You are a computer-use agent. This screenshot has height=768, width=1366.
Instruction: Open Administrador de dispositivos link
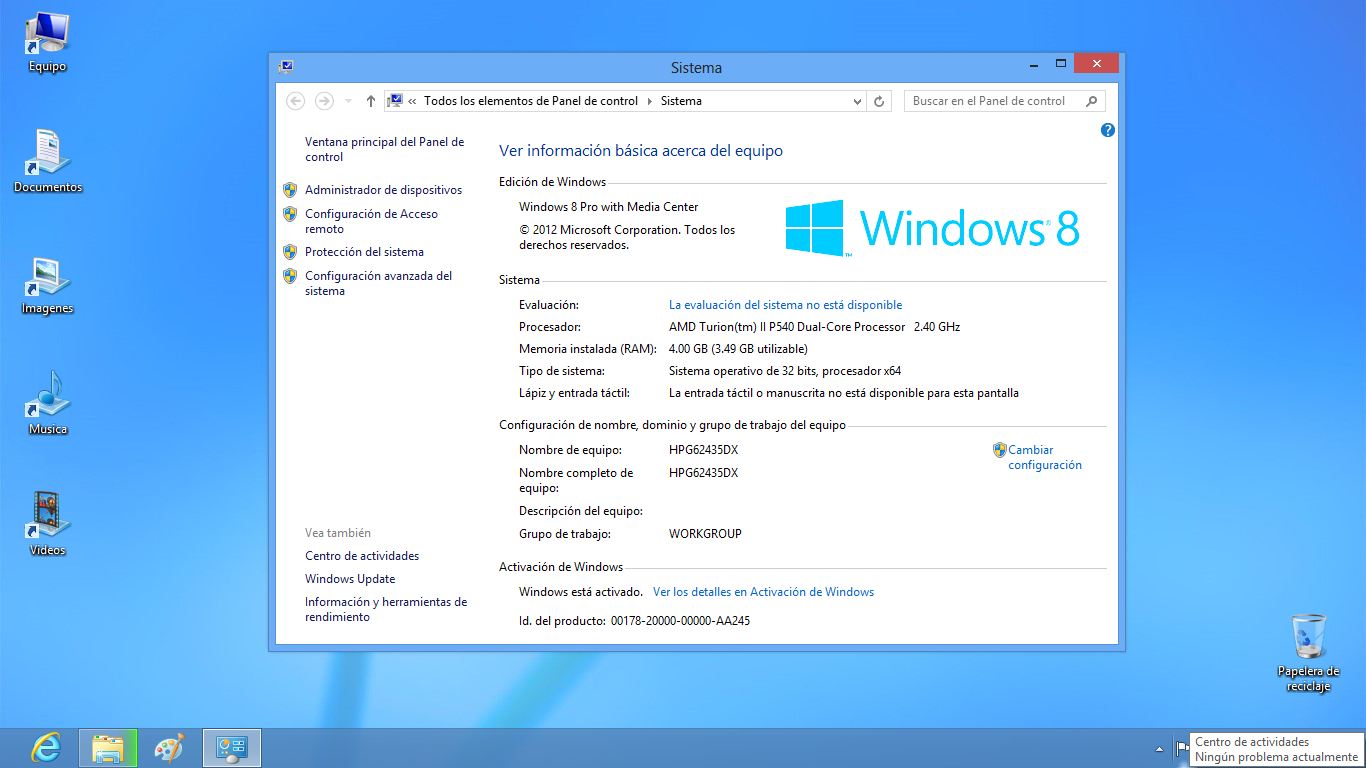pos(383,190)
